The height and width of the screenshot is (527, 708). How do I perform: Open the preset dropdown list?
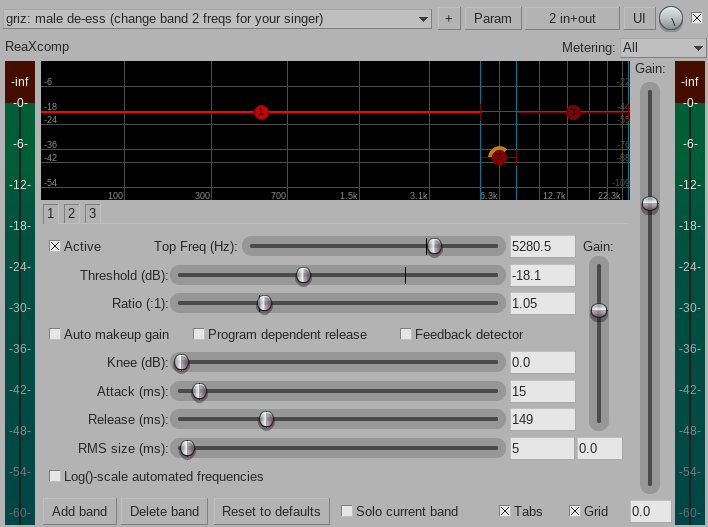point(217,18)
